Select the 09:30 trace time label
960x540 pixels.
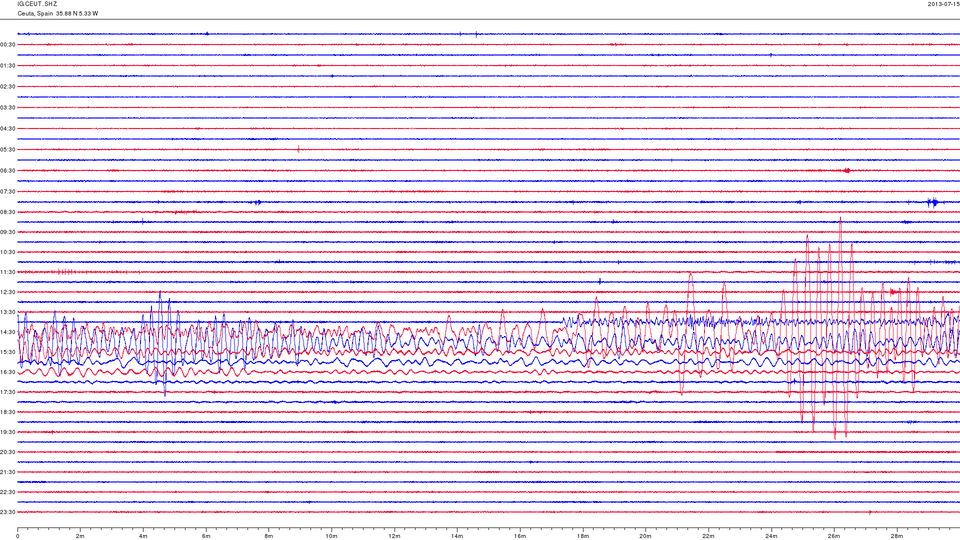pos(8,232)
